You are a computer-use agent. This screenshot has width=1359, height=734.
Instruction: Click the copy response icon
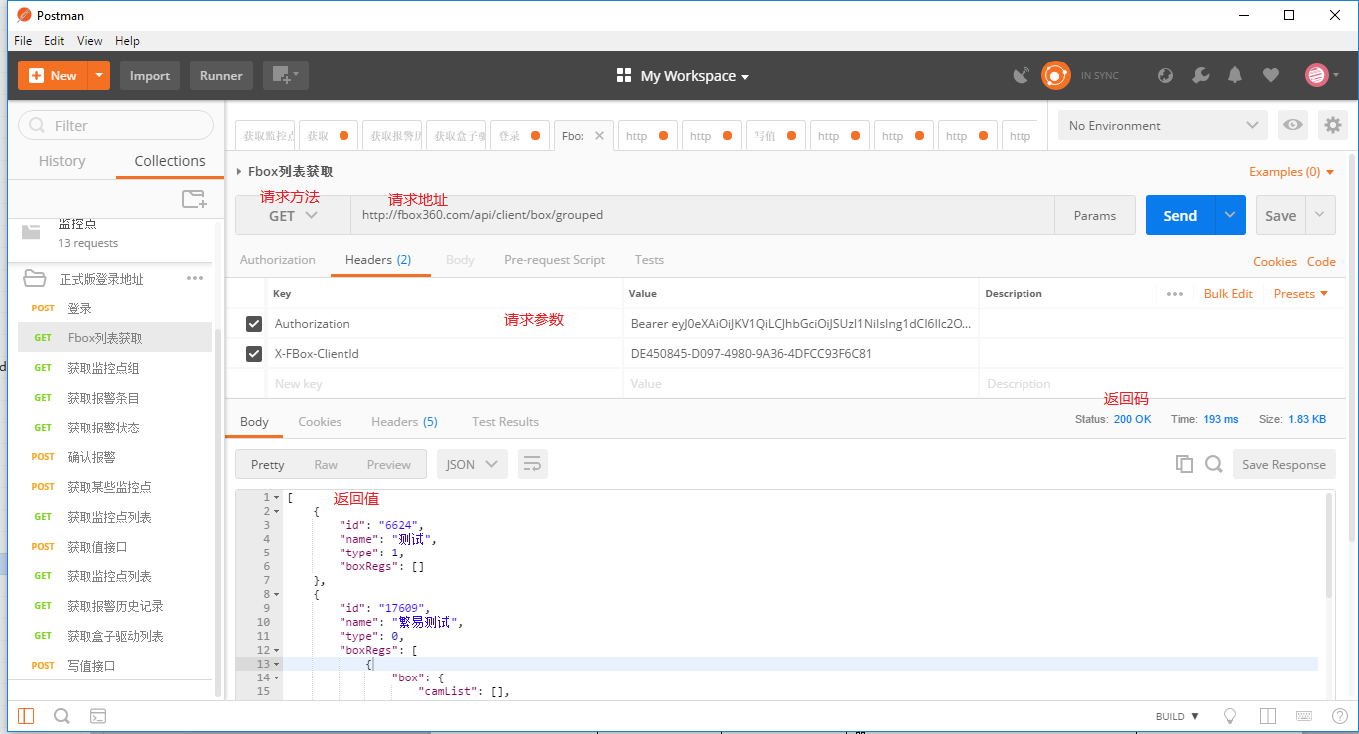click(x=1184, y=464)
